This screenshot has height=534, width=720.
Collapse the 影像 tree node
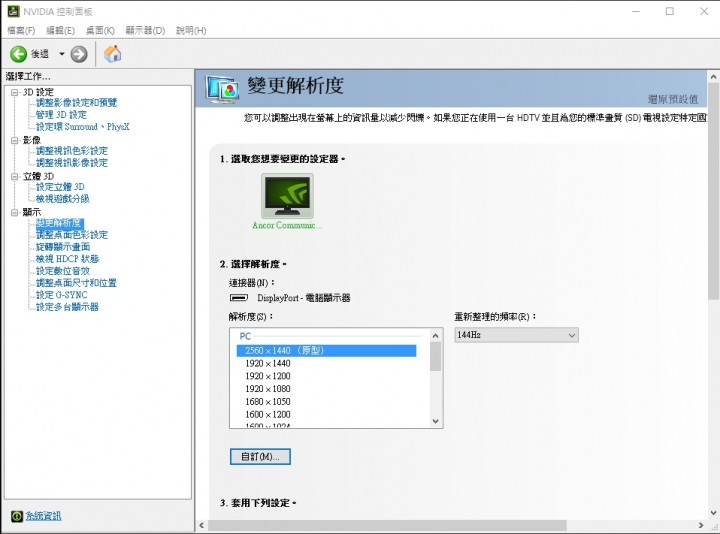click(x=15, y=140)
